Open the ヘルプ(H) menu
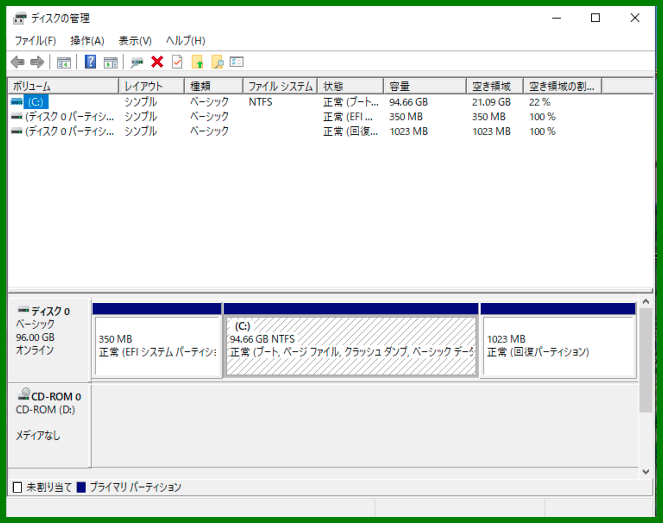 point(186,41)
